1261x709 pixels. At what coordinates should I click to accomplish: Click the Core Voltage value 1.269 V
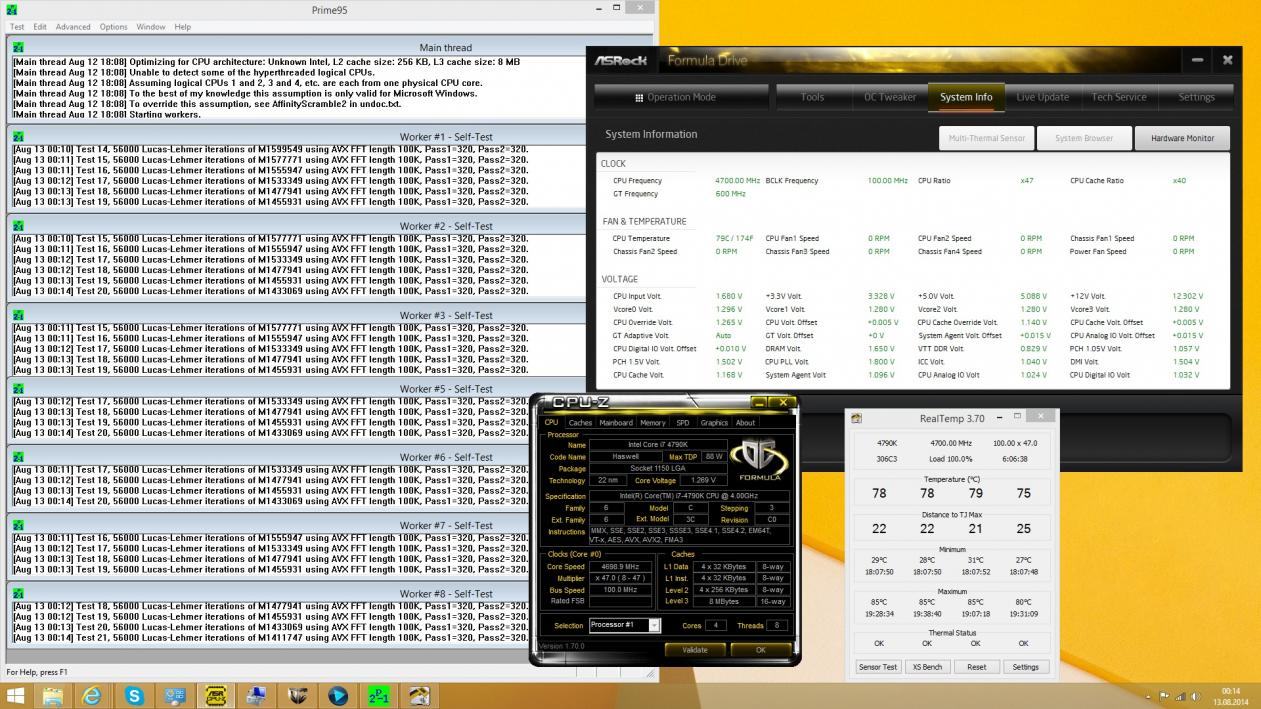(x=705, y=481)
